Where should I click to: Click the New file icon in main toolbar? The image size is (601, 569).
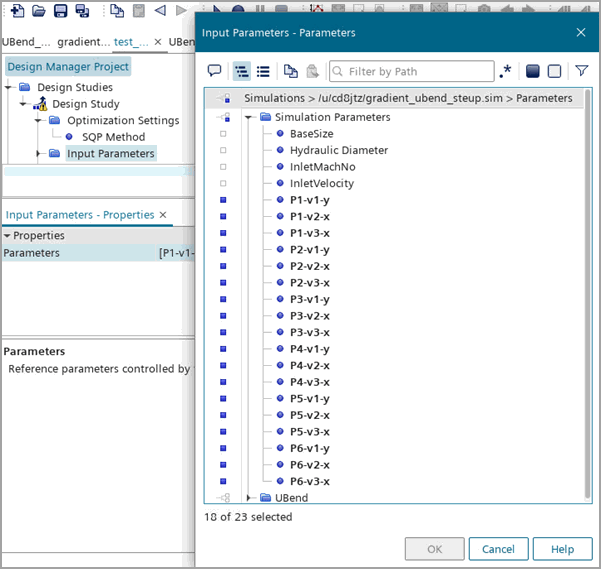point(17,11)
